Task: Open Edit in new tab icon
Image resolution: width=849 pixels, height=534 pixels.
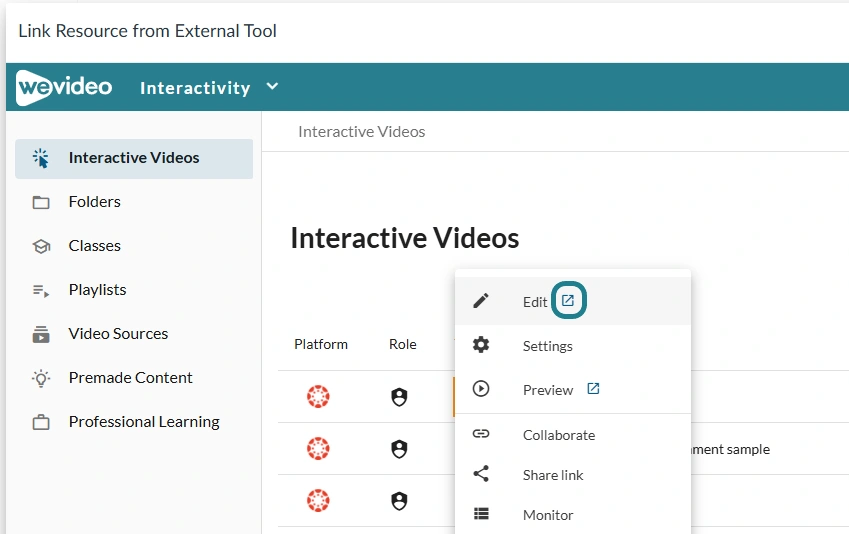Action: pyautogui.click(x=568, y=301)
